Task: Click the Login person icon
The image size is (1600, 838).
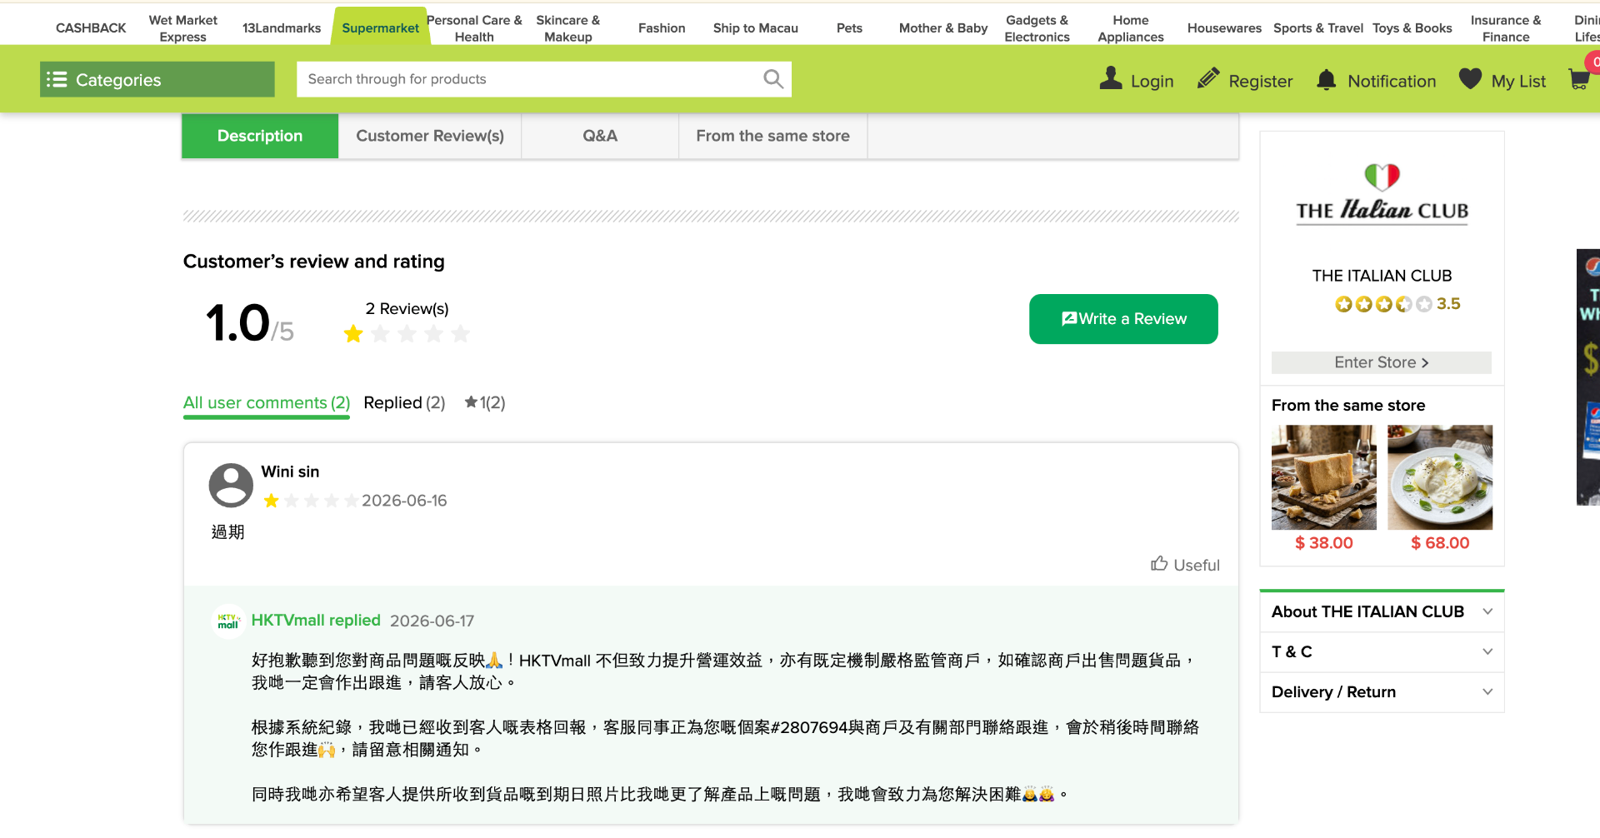Action: (1110, 79)
